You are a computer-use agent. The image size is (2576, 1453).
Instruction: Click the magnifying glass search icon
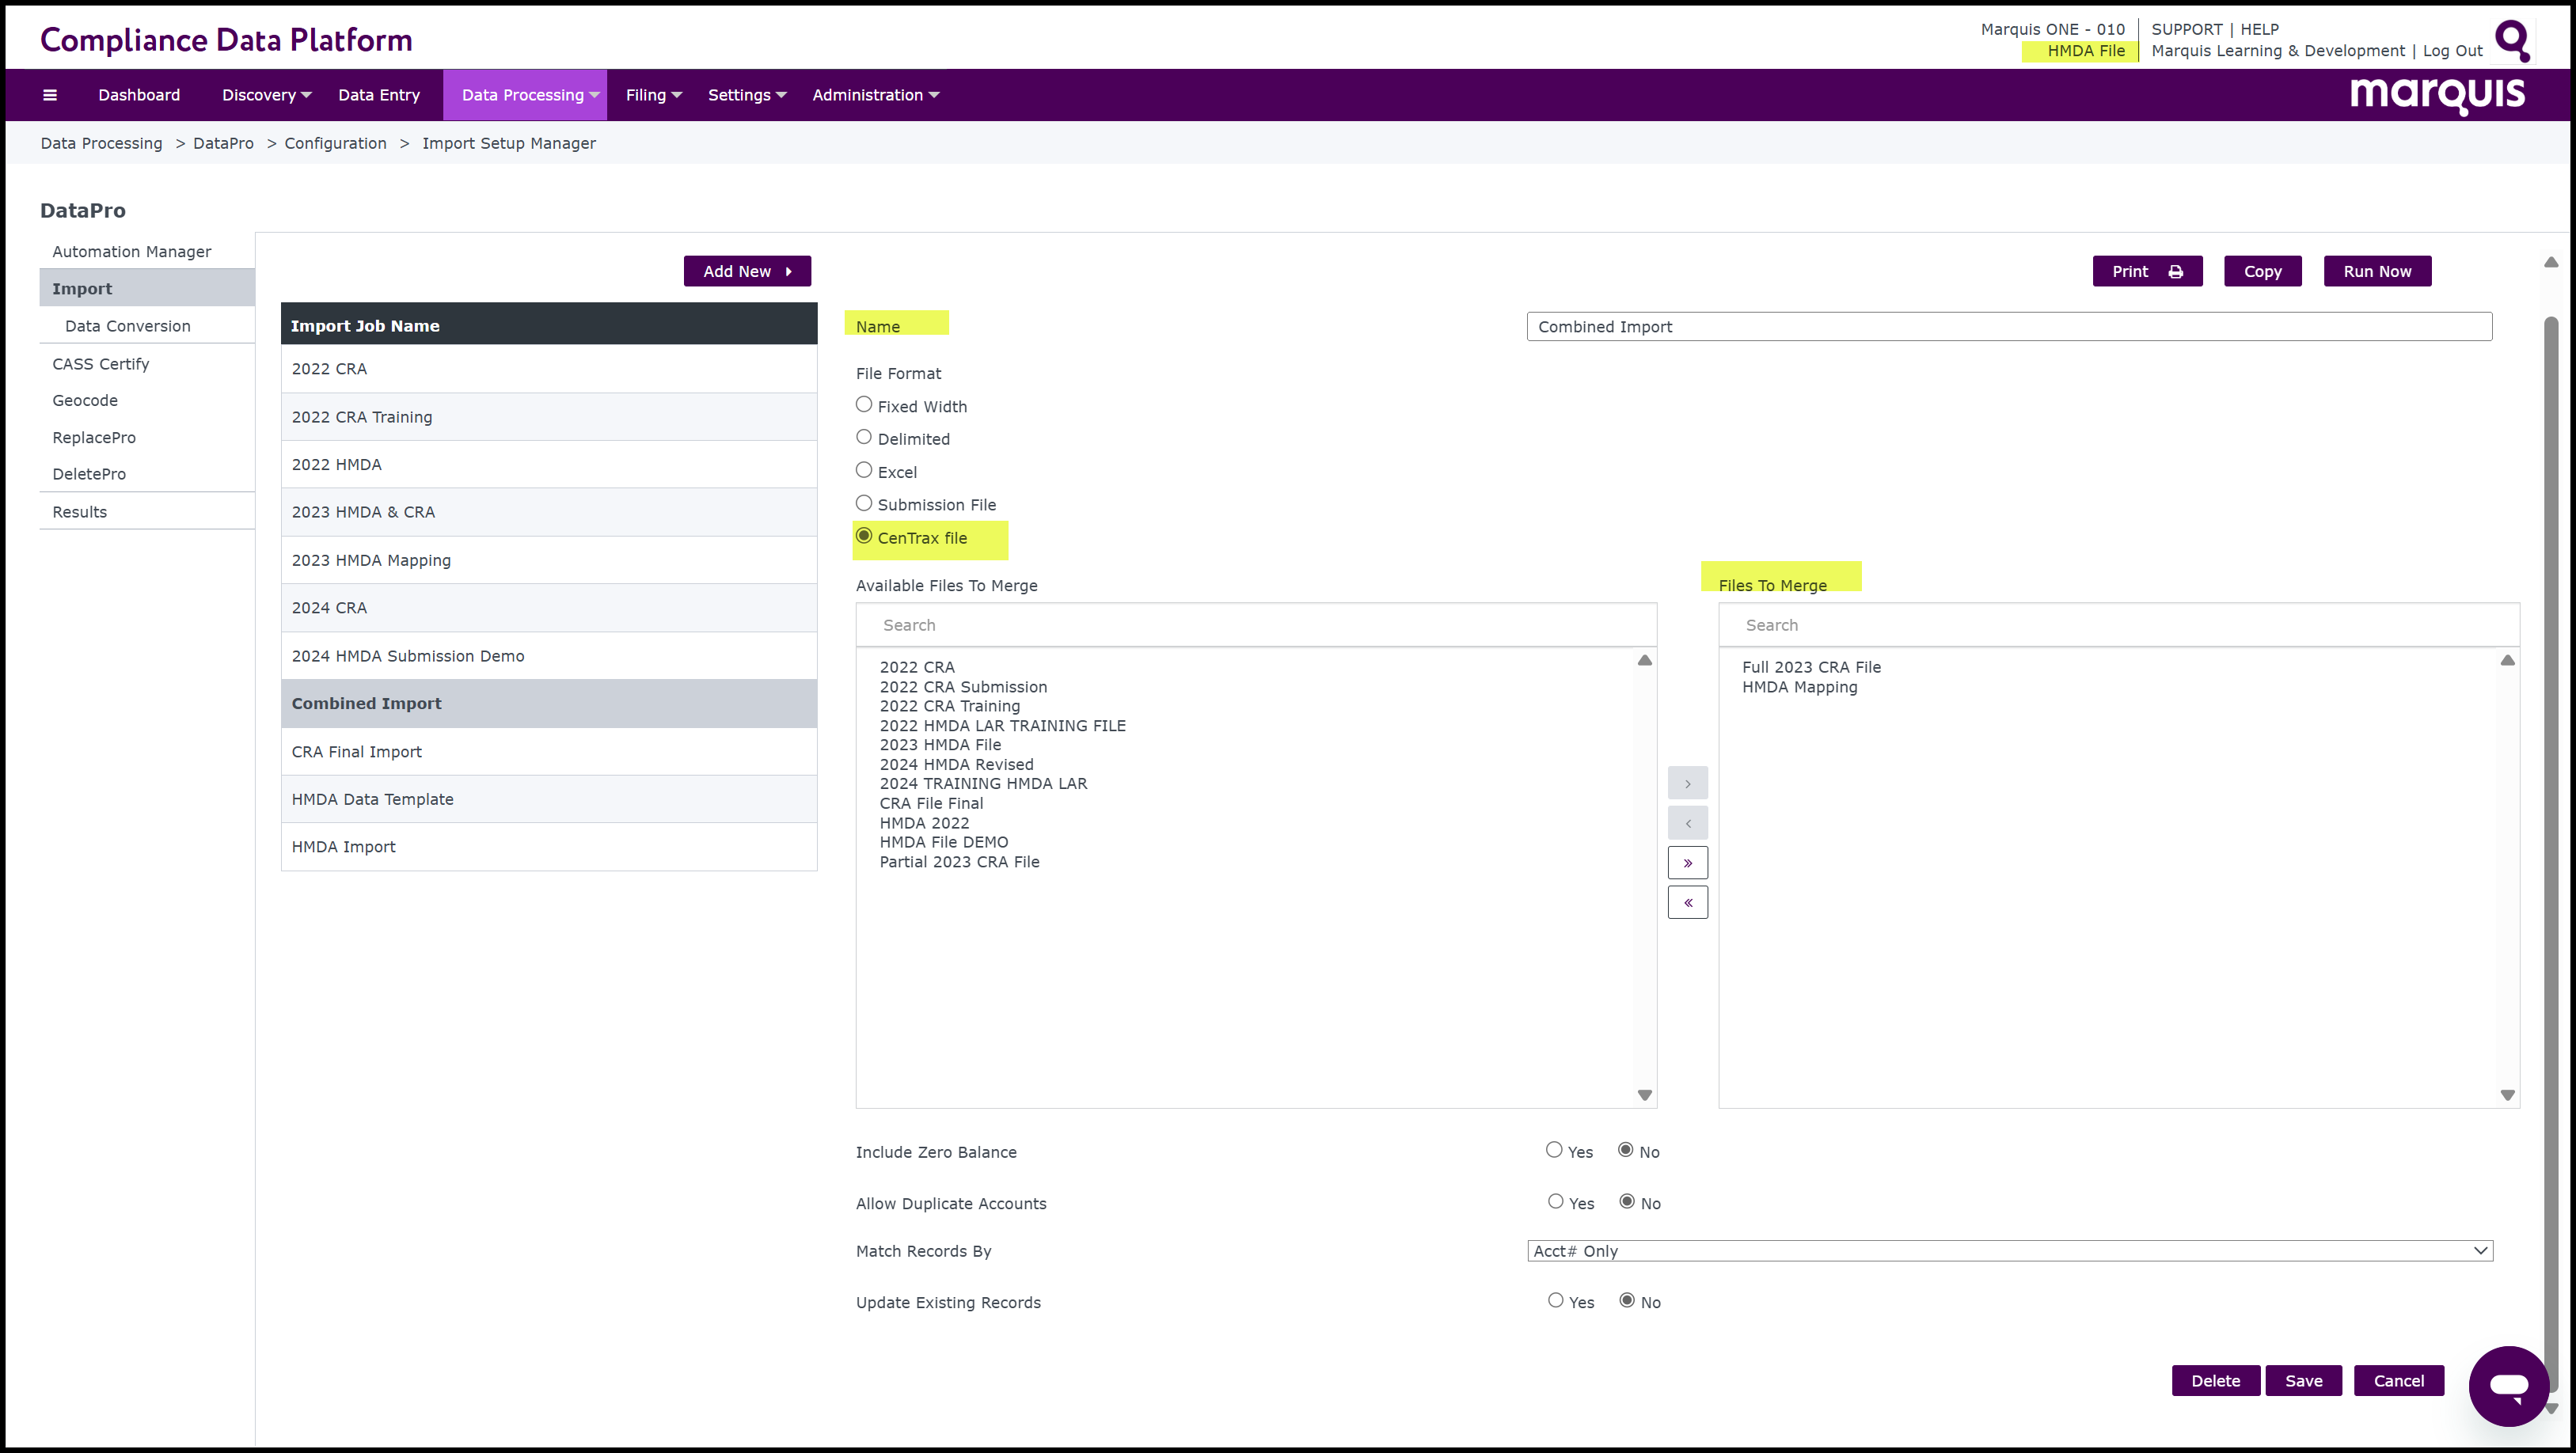[2511, 41]
